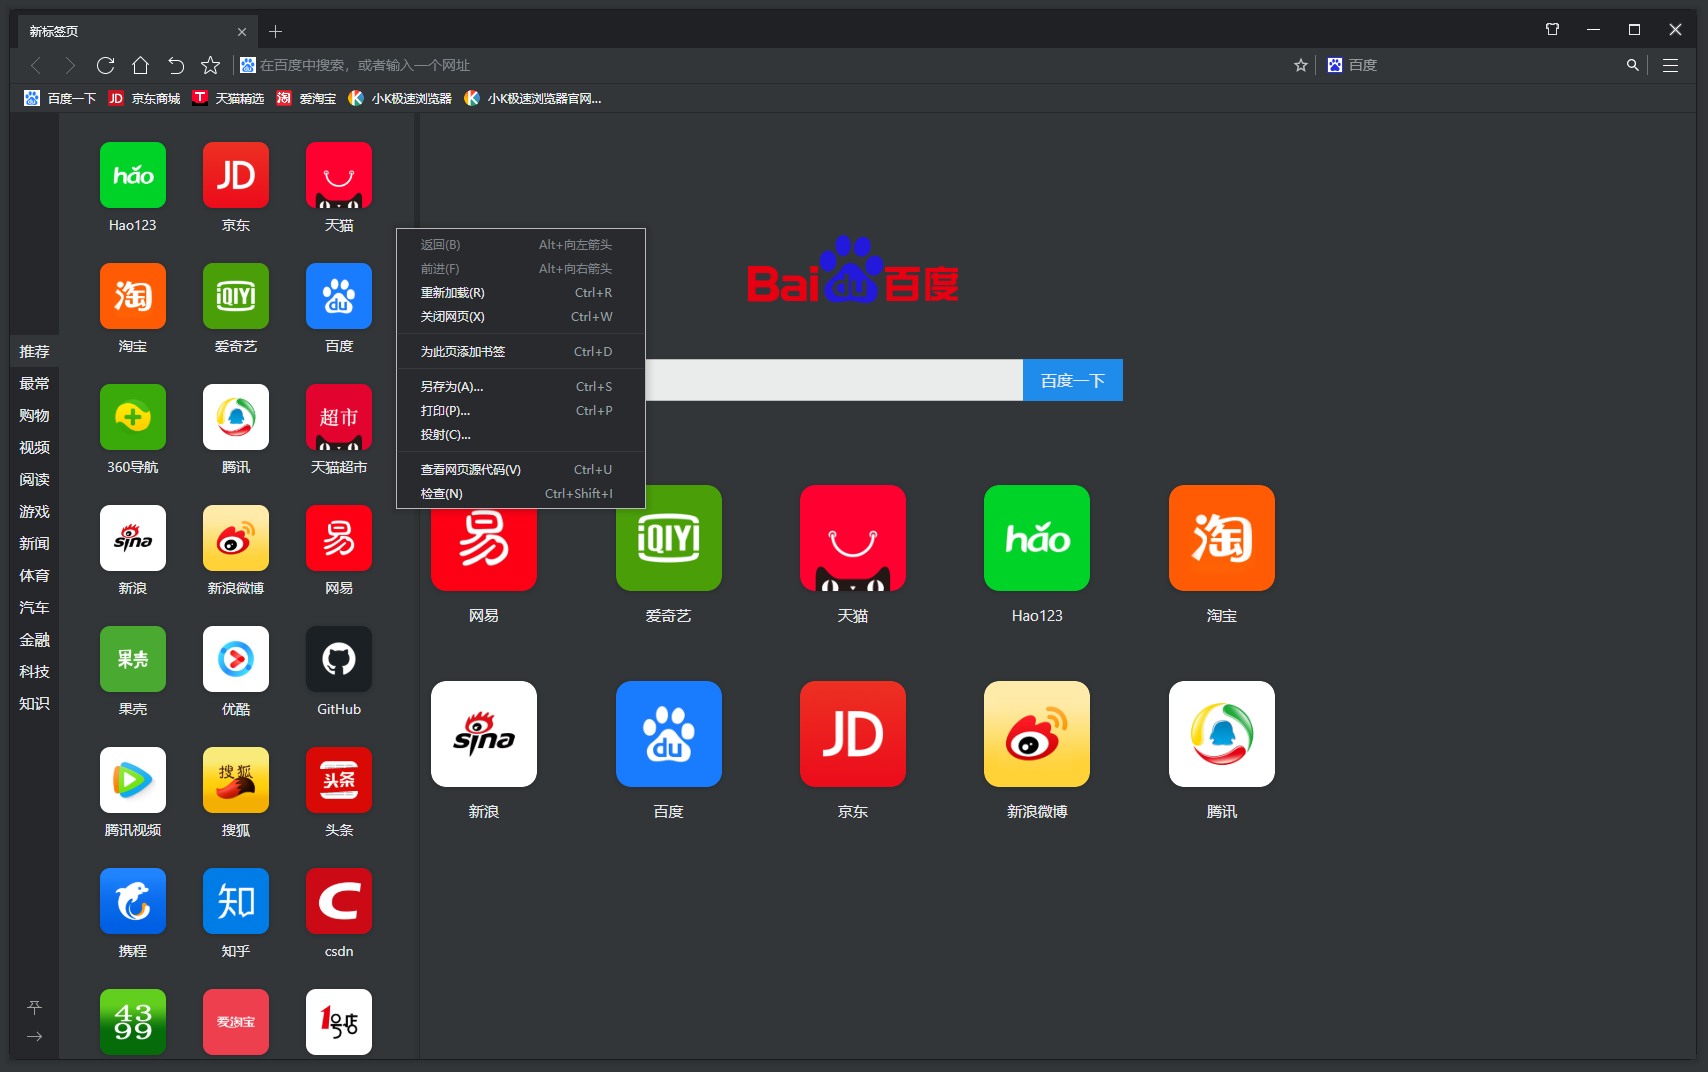Open 天猫精选 bookmark
The image size is (1708, 1072).
(229, 98)
